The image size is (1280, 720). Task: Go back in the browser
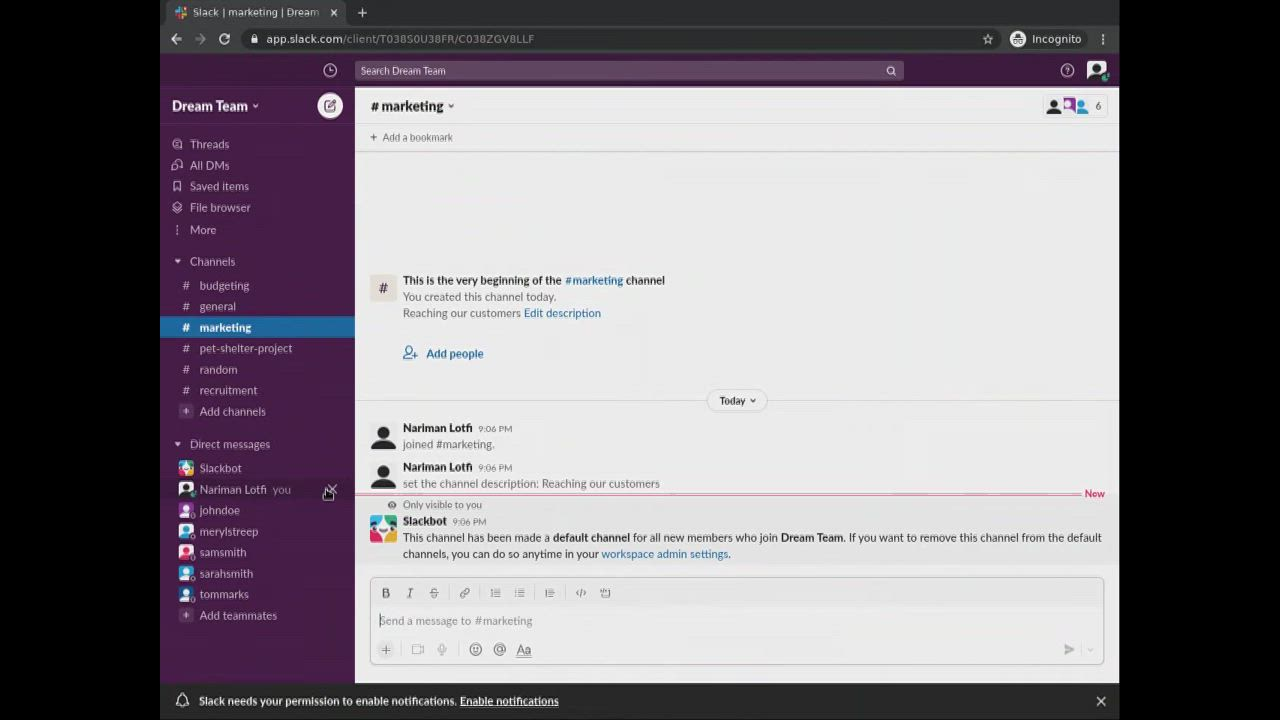click(177, 39)
